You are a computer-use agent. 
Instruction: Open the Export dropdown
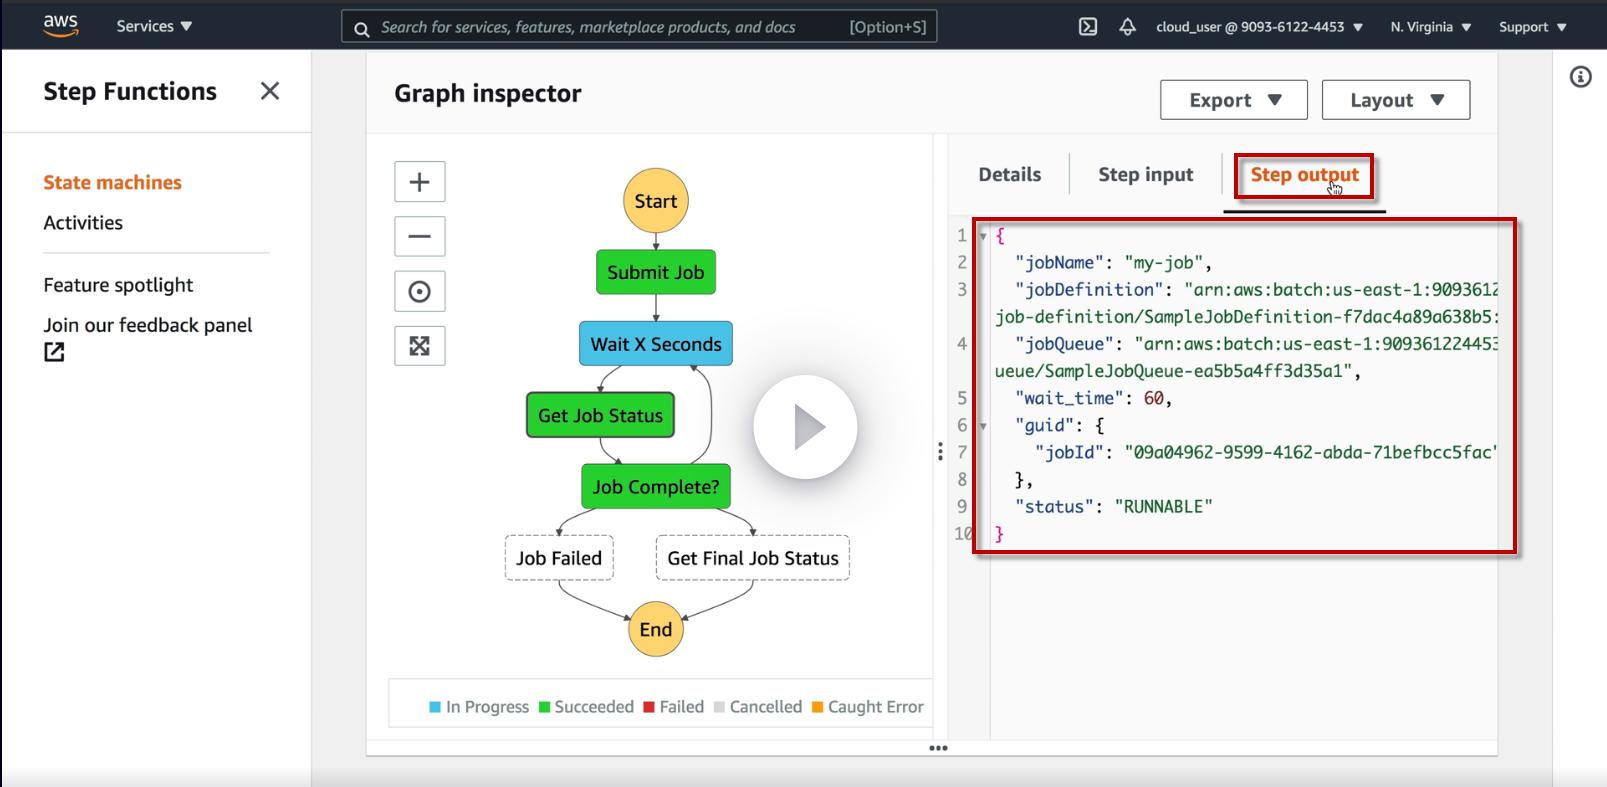1233,100
